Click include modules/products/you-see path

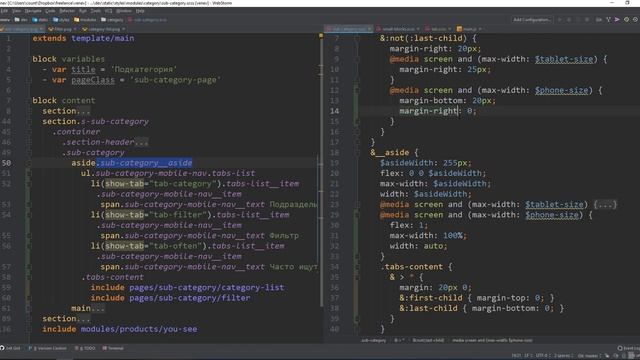139,329
